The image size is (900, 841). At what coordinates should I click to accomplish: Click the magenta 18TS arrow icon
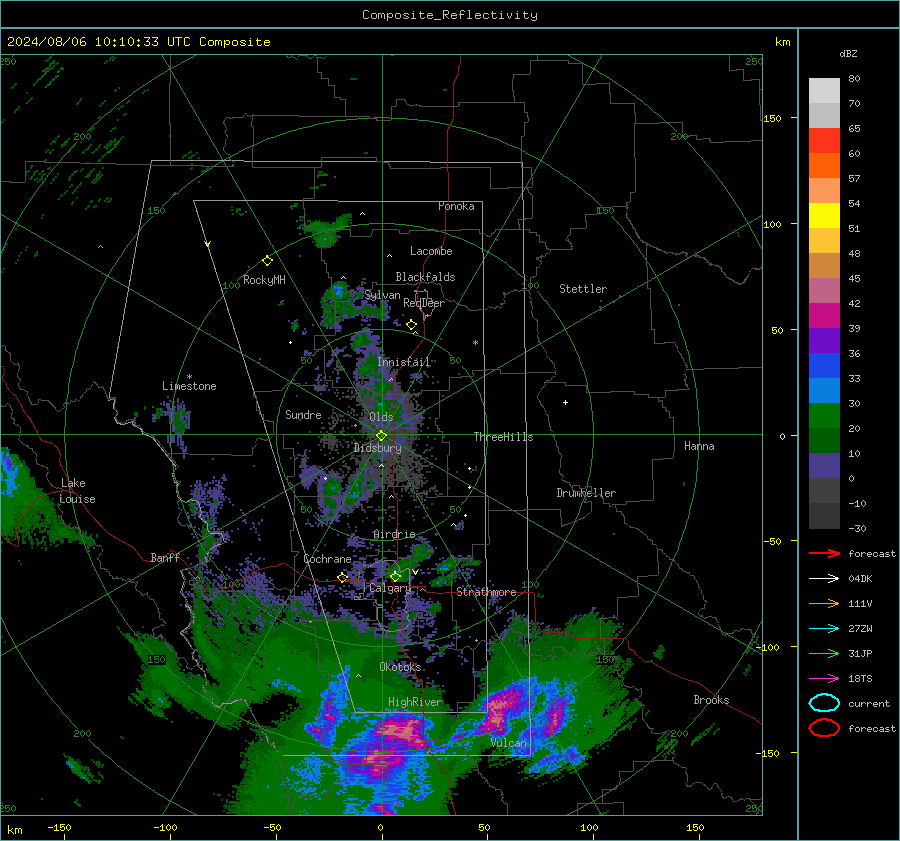[x=824, y=679]
